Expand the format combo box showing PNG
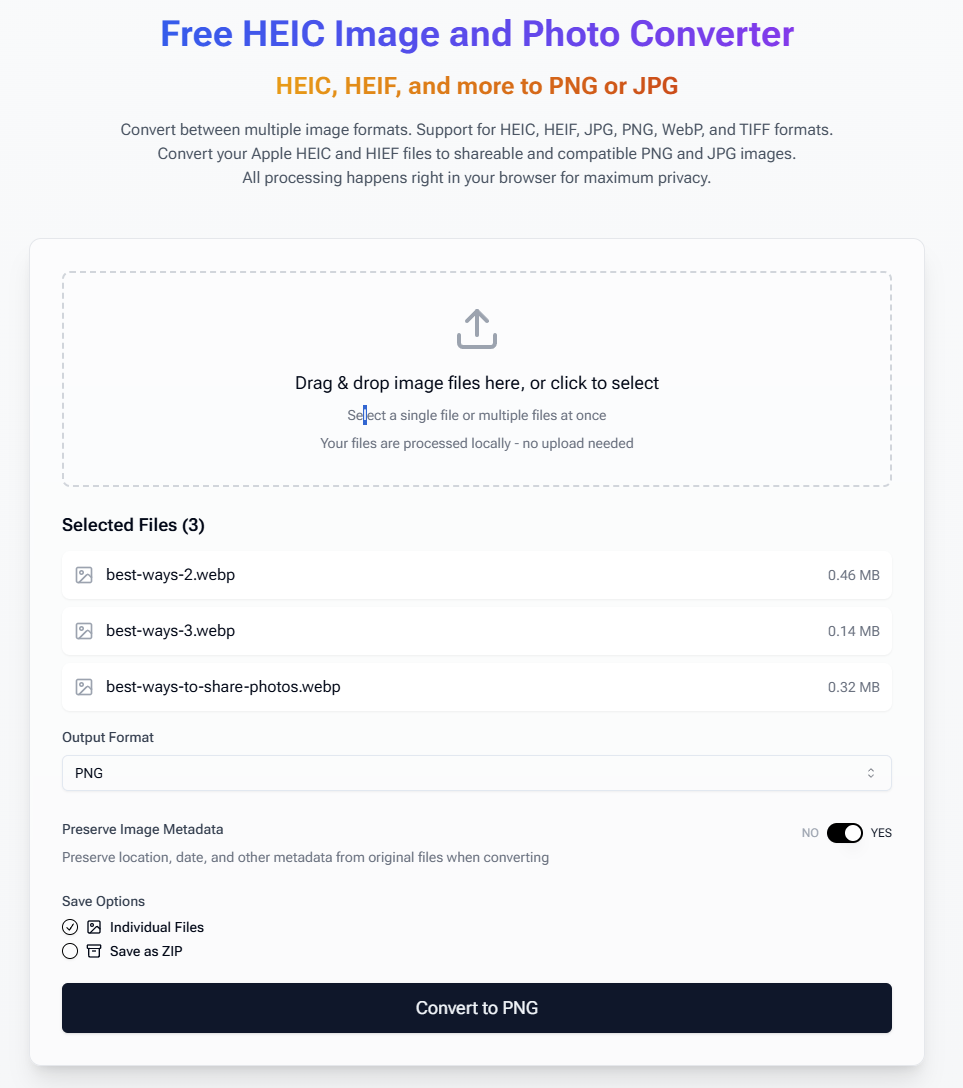 (477, 772)
